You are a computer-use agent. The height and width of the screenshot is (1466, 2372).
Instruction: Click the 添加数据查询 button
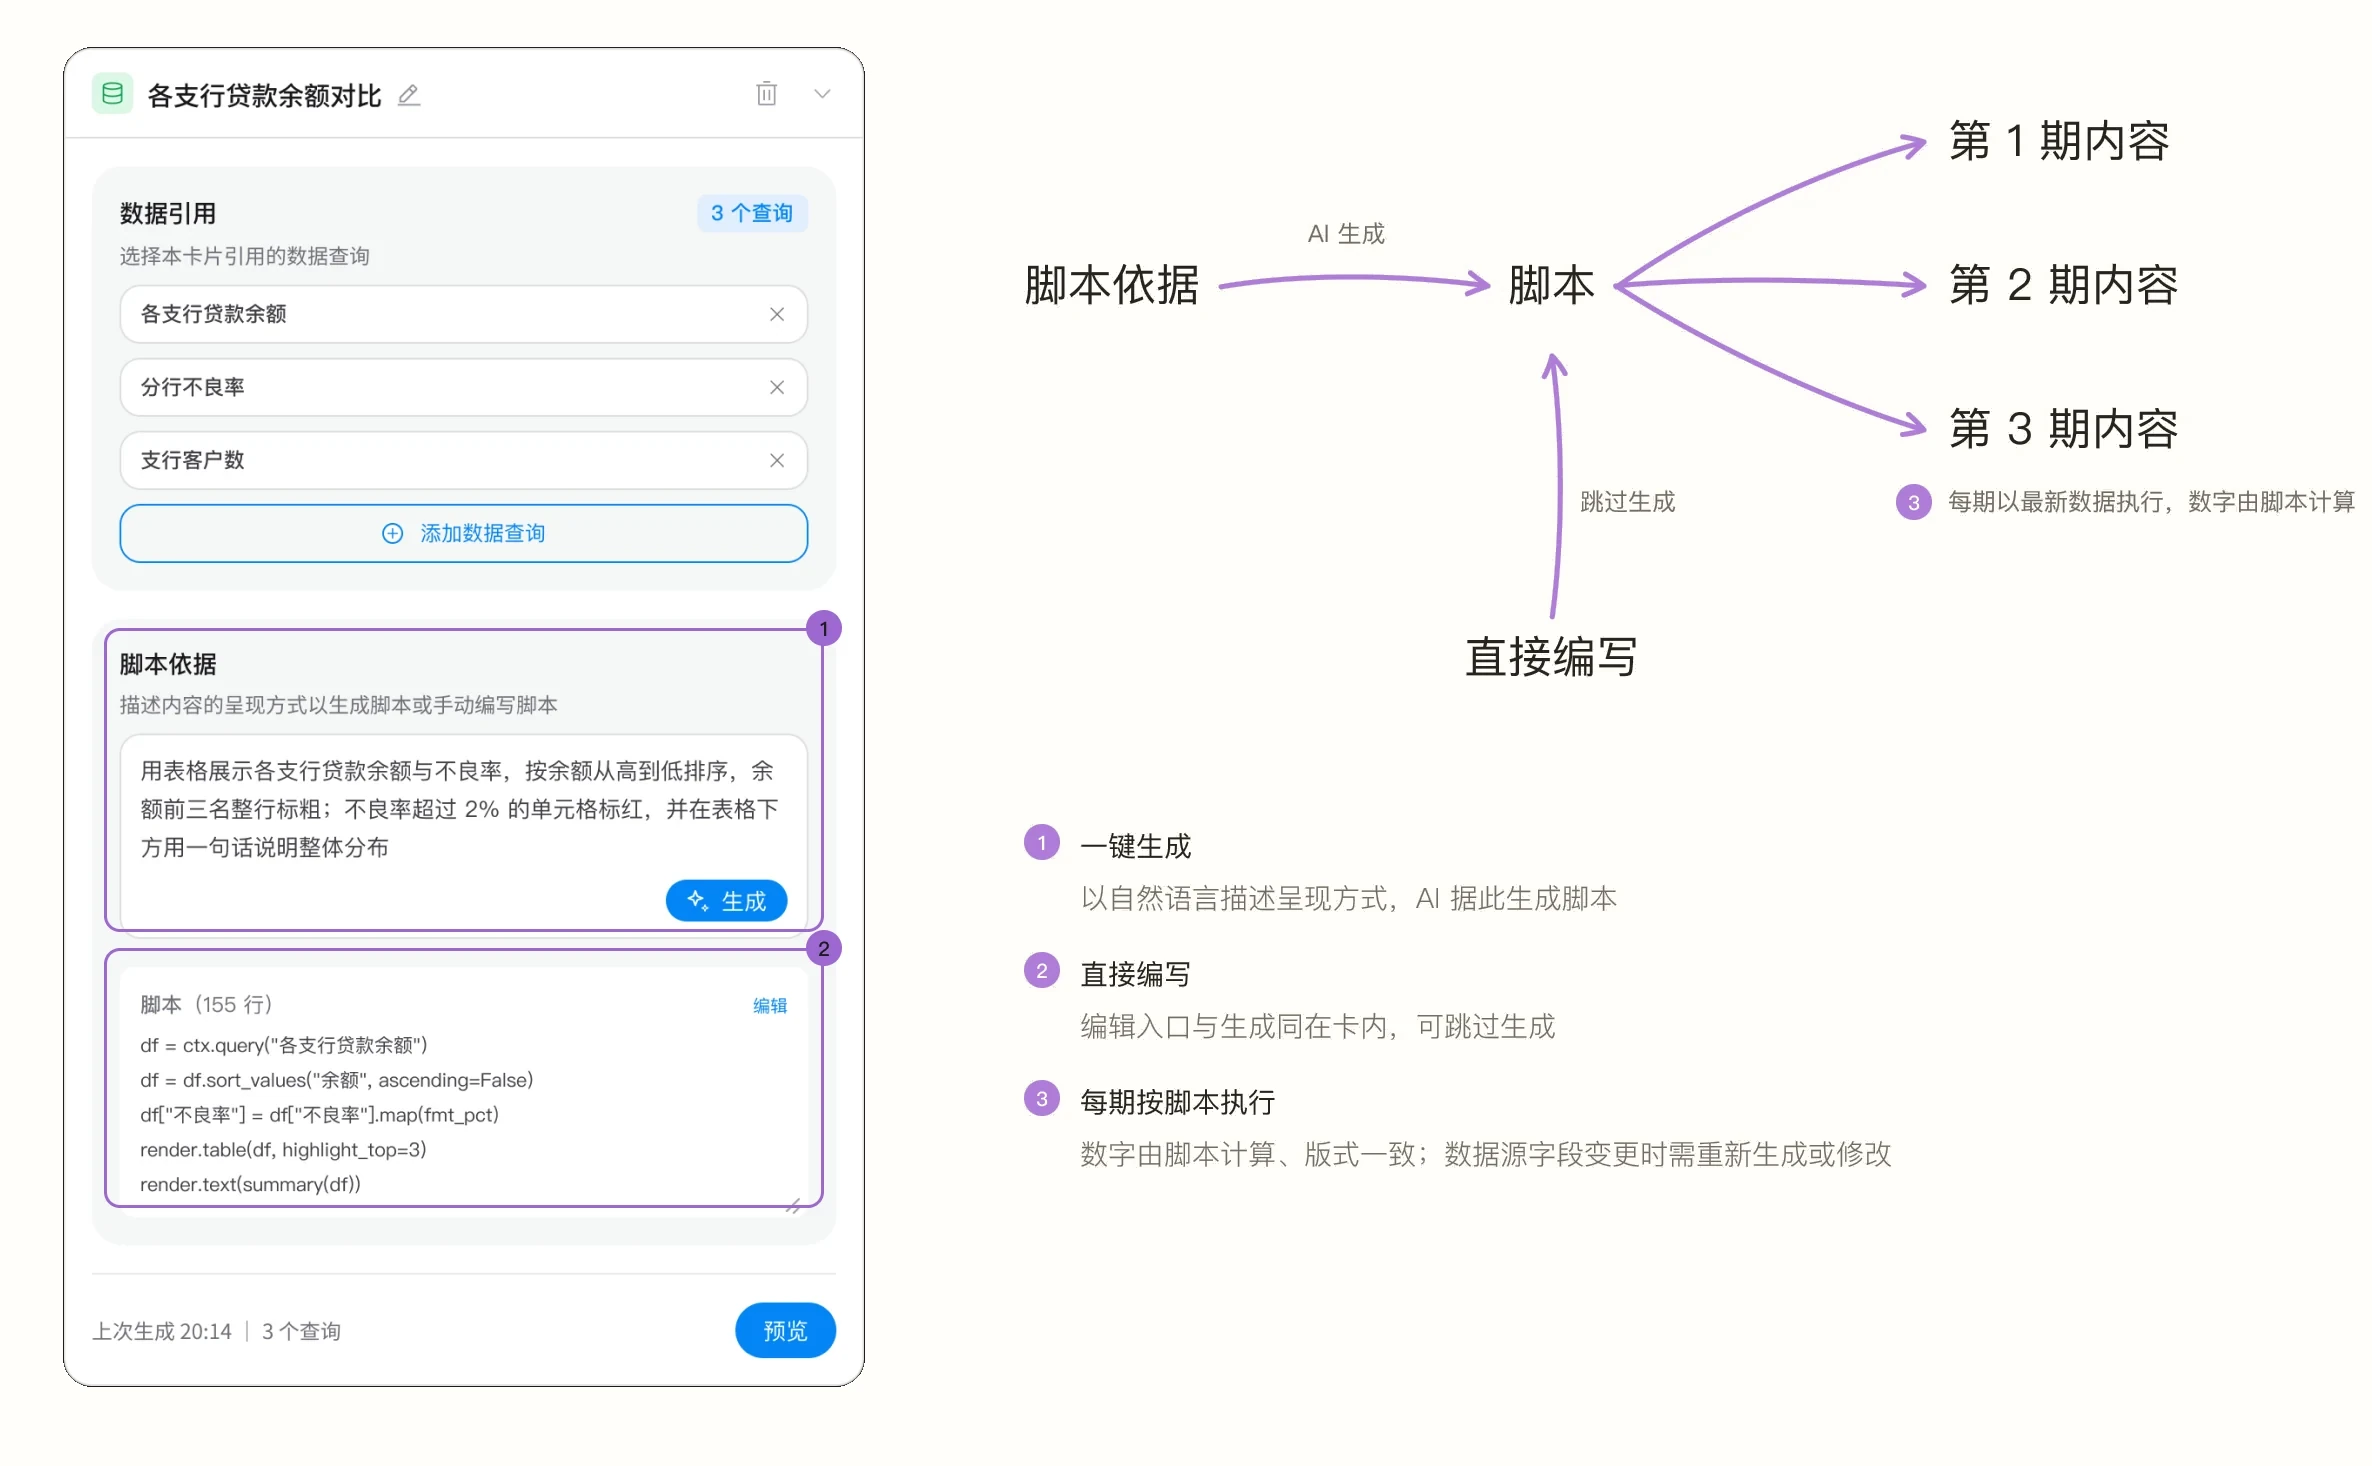(464, 533)
